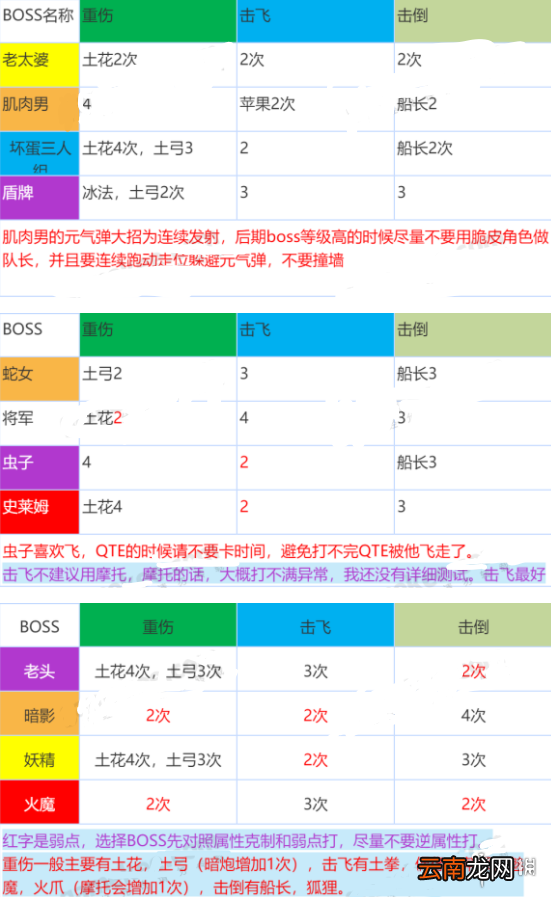Click the 重伤 value 4 for 肌肉男
The width and height of the screenshot is (551, 897).
pyautogui.click(x=87, y=104)
